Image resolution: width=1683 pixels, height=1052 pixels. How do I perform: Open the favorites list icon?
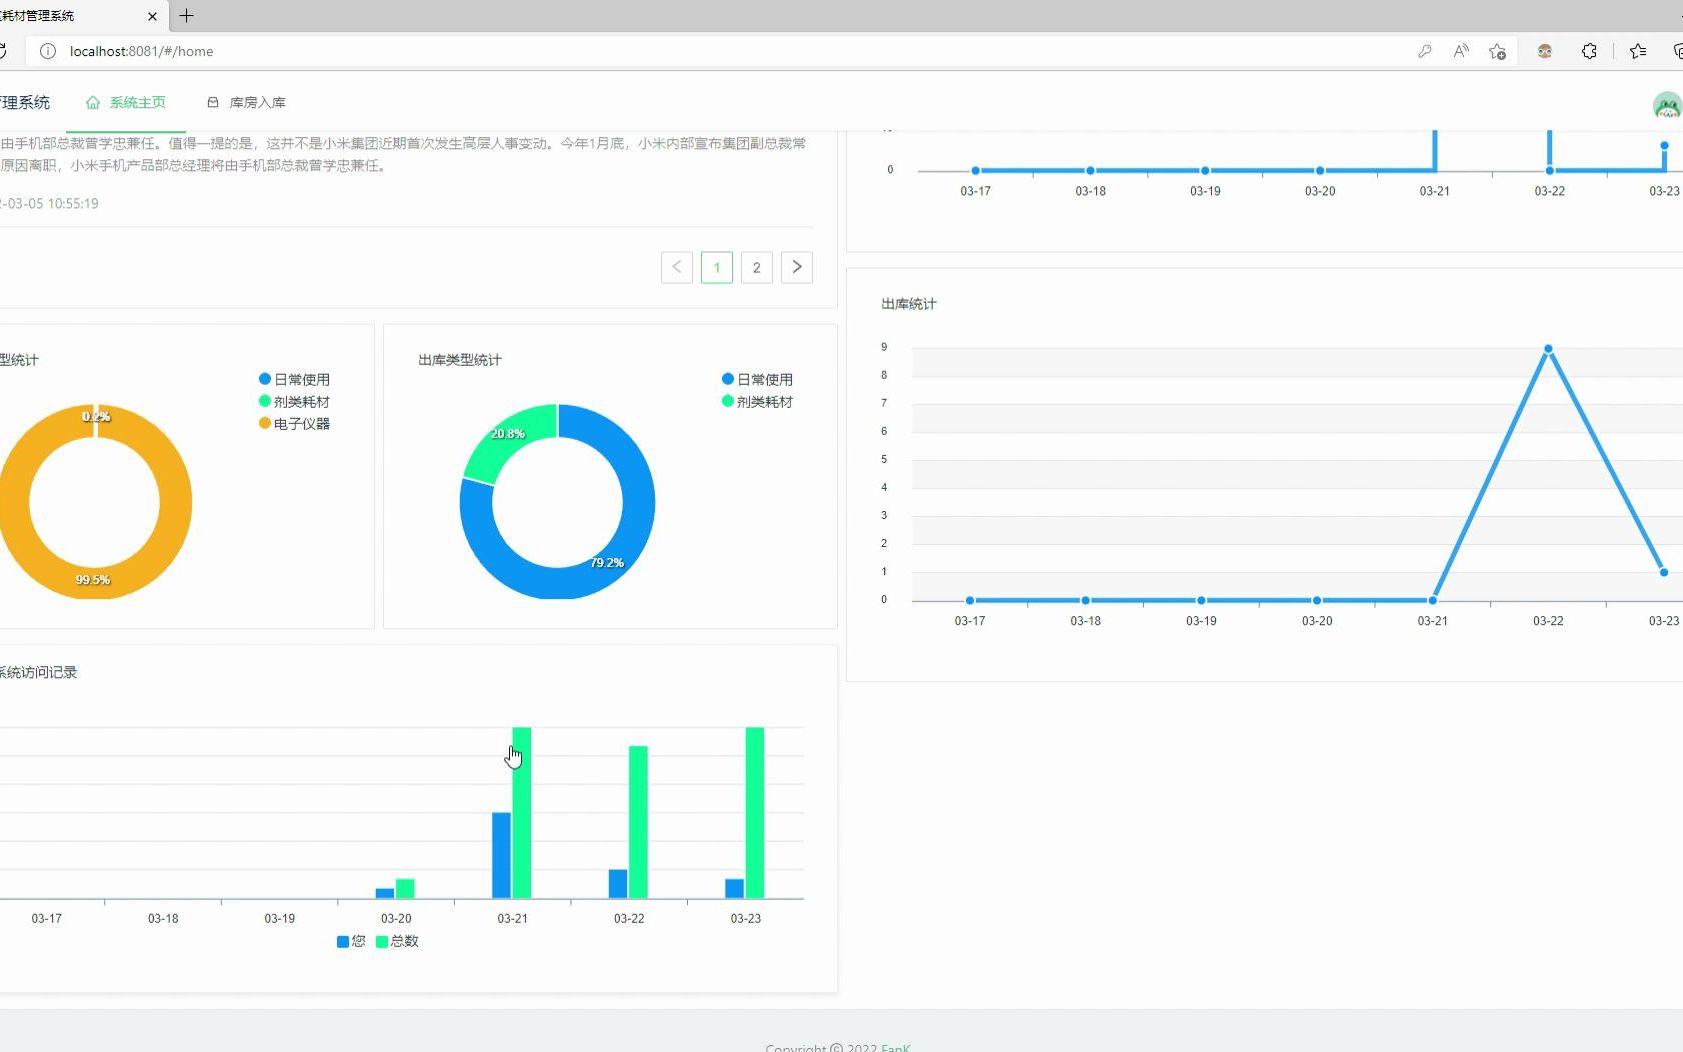point(1638,51)
